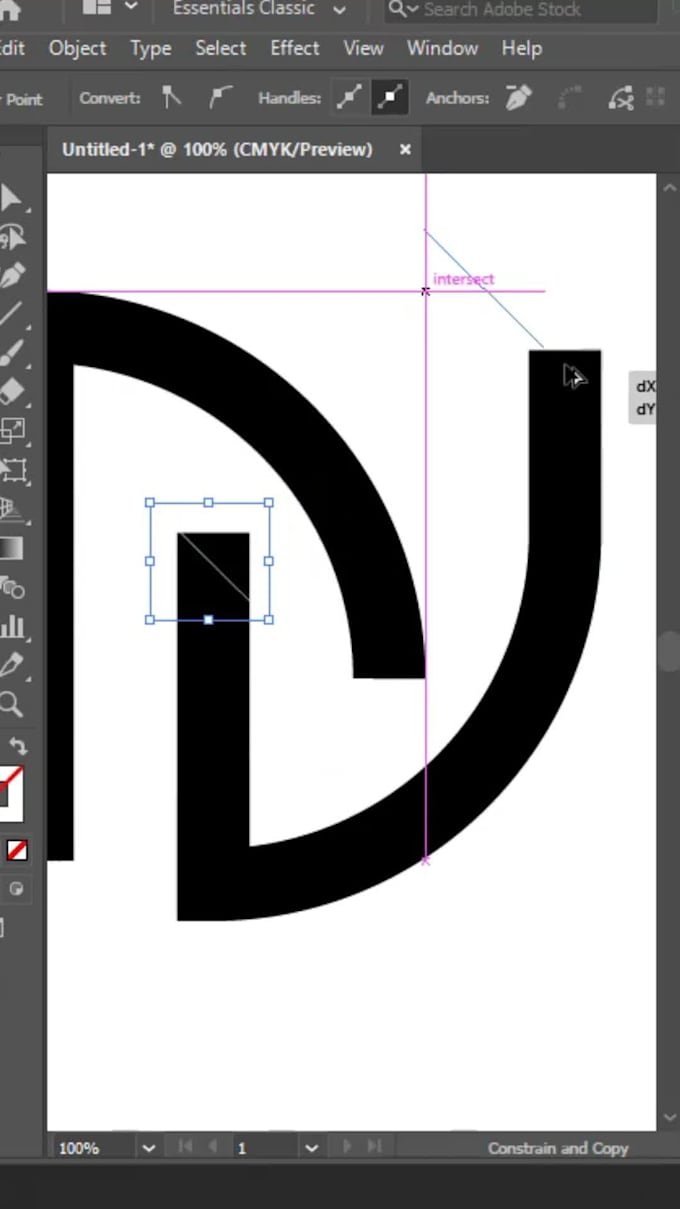Image resolution: width=680 pixels, height=1209 pixels.
Task: Open the artboard navigation dropdown
Action: [x=311, y=1148]
